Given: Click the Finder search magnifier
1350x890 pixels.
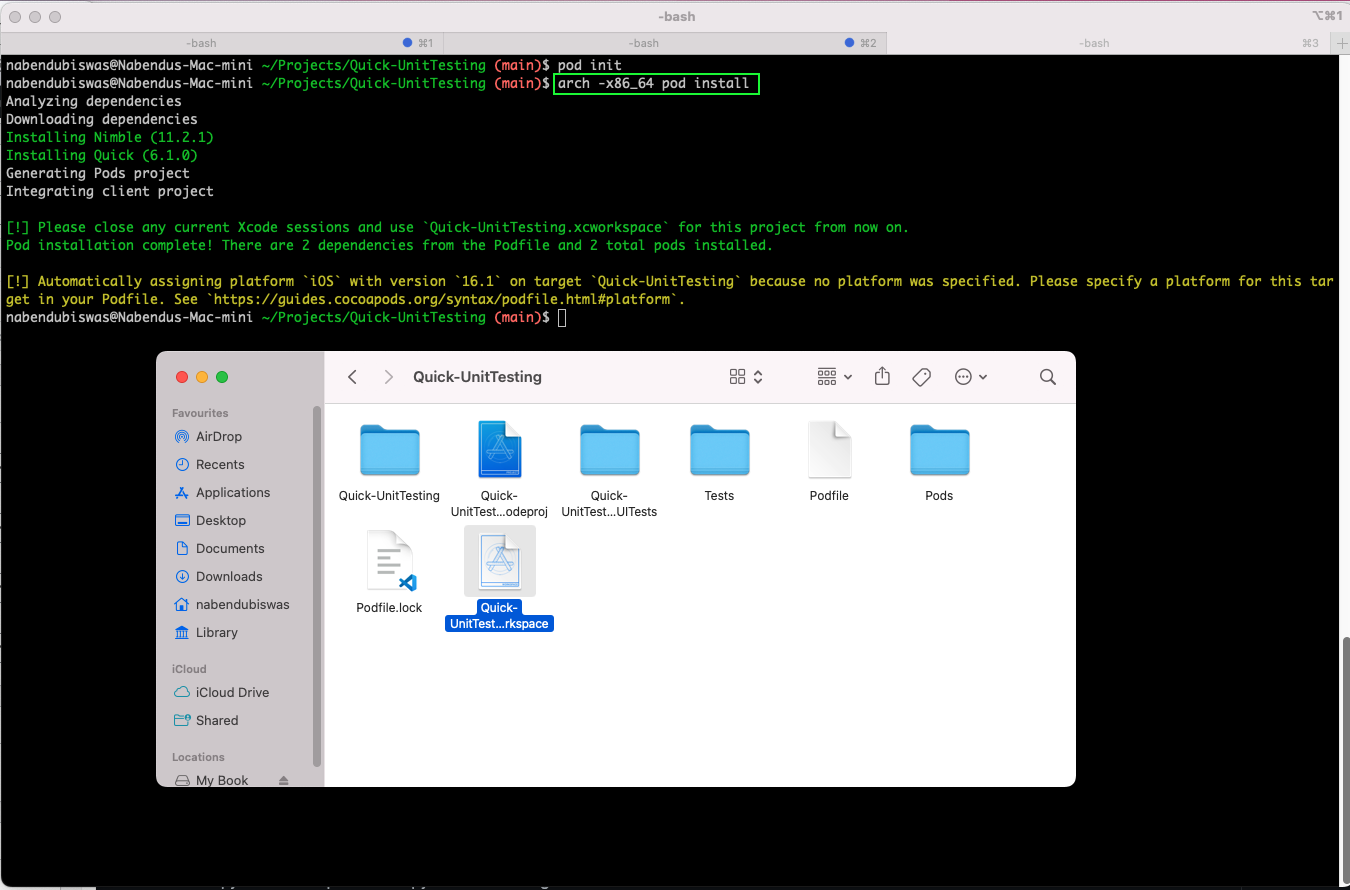Looking at the screenshot, I should click(x=1048, y=377).
